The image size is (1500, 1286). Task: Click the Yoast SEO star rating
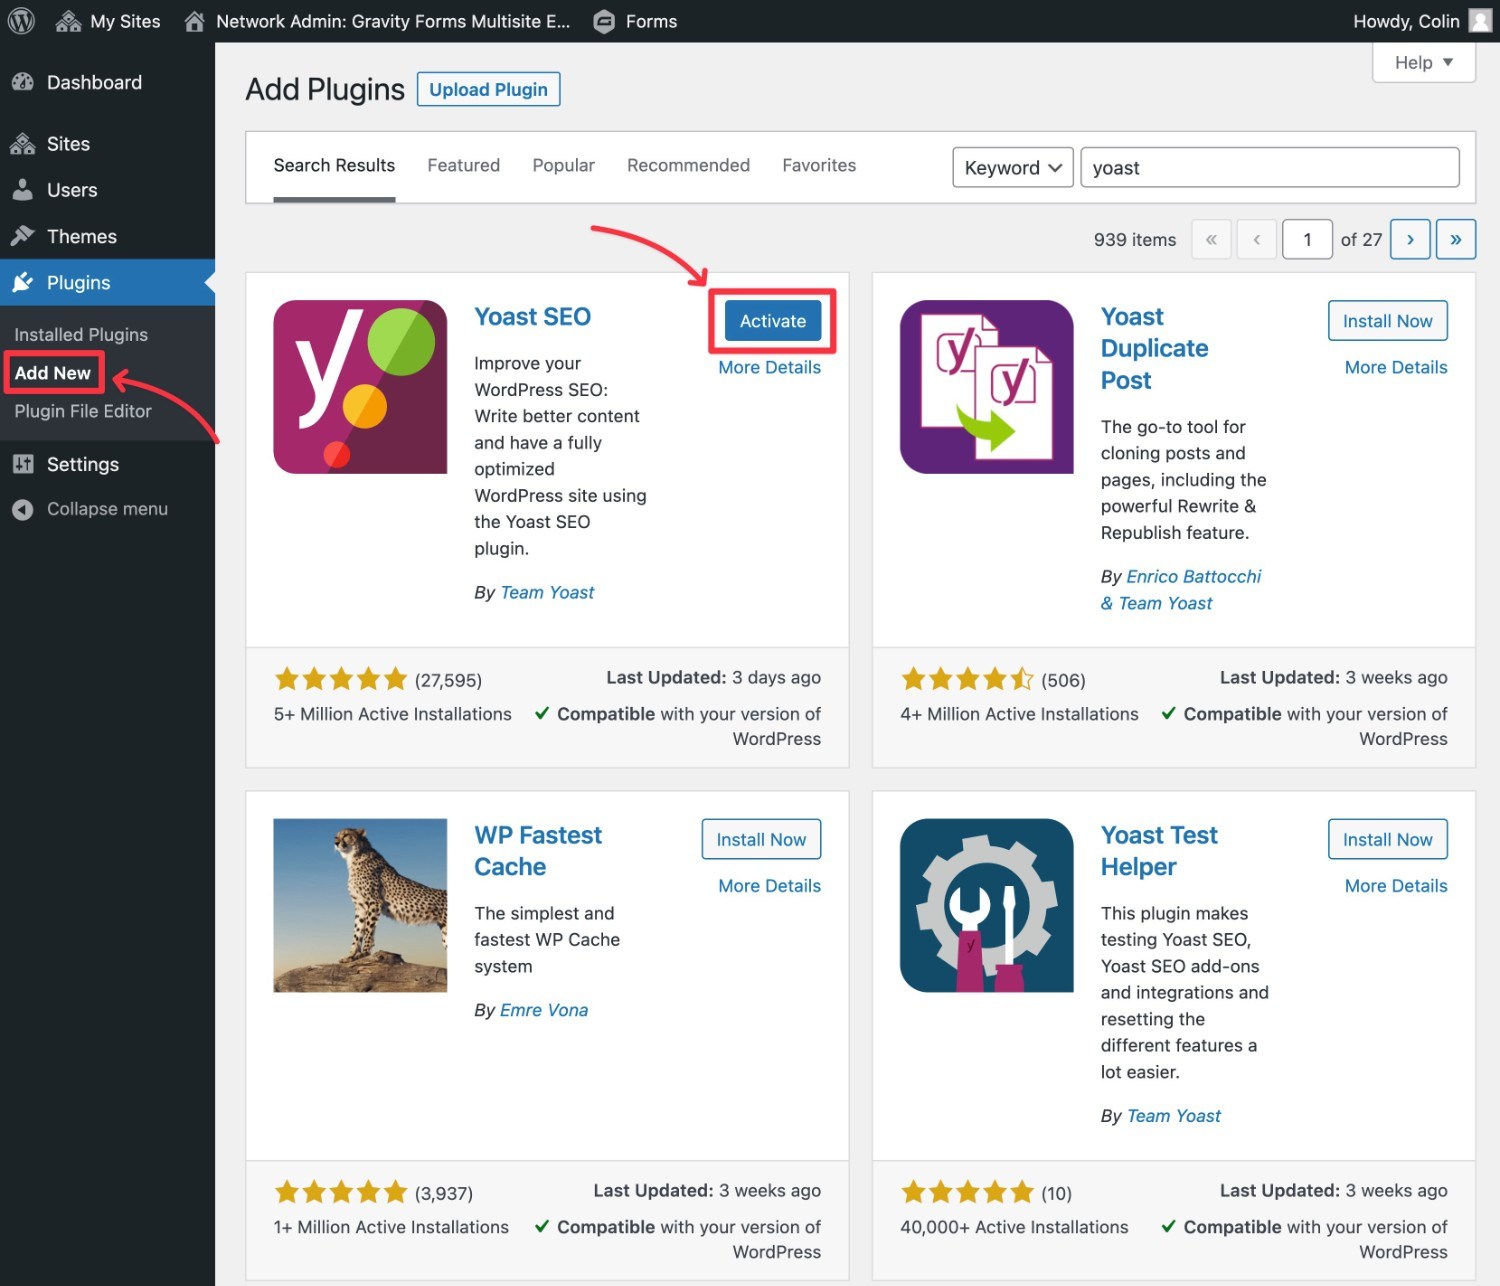(341, 680)
